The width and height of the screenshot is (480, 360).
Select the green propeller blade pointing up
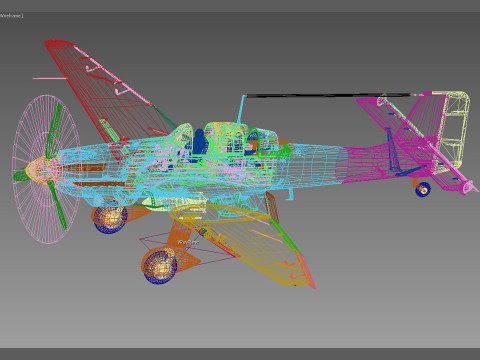(54, 131)
